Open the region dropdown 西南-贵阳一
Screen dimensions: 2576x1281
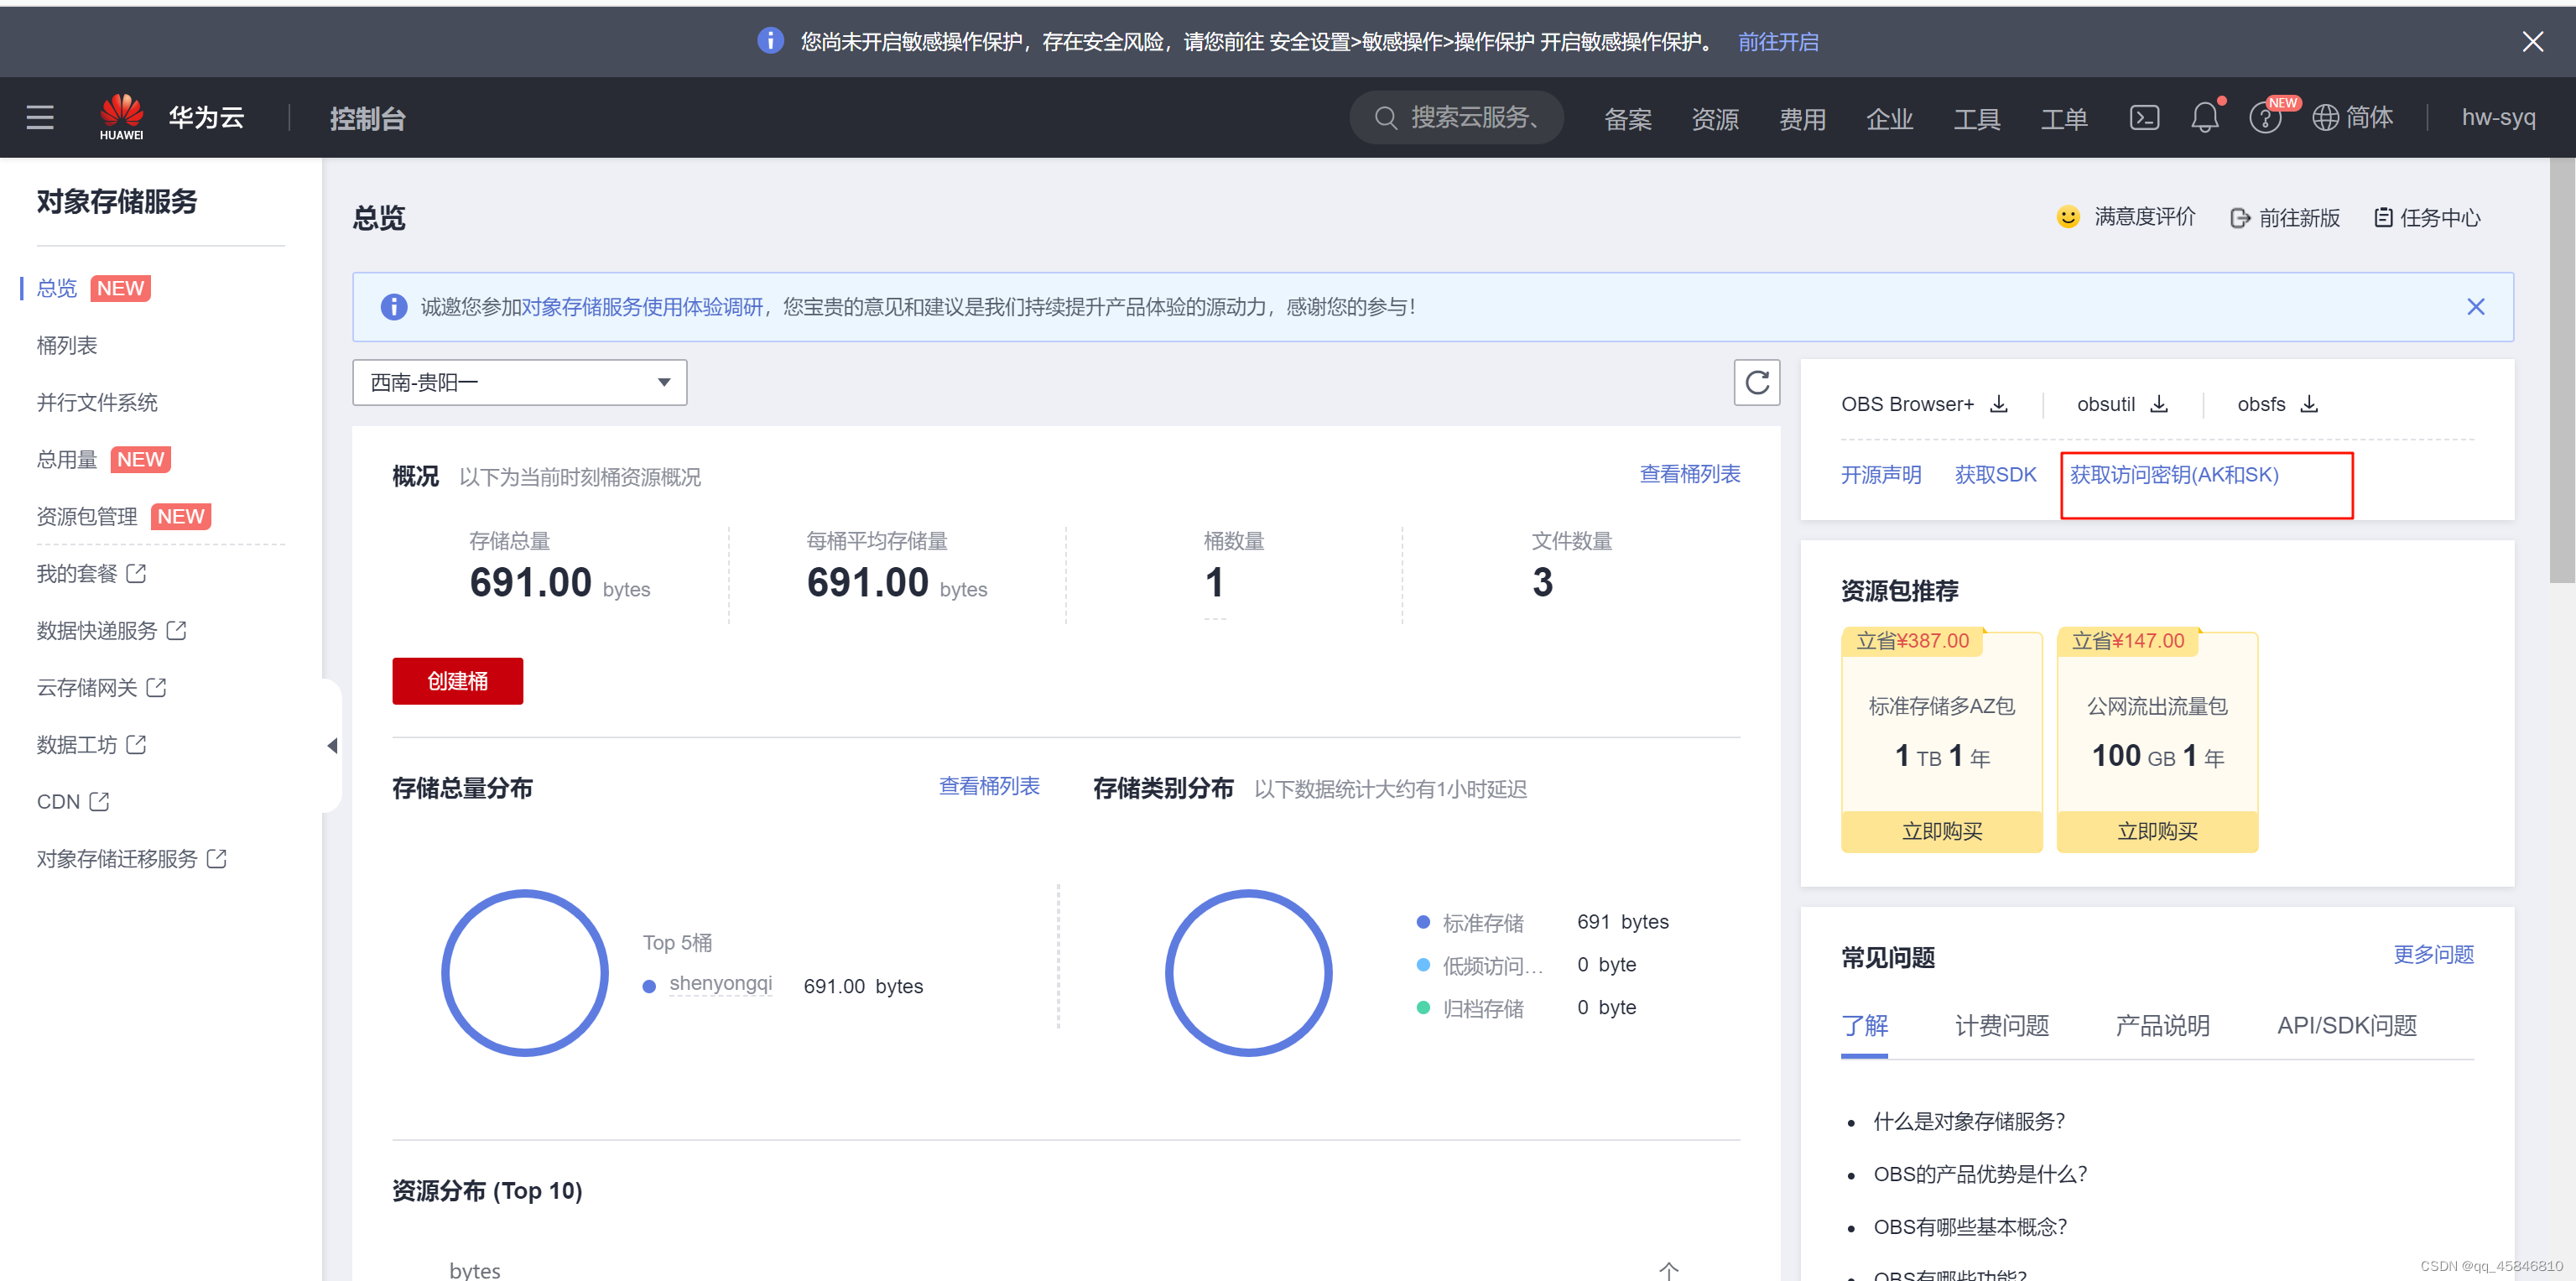point(519,382)
